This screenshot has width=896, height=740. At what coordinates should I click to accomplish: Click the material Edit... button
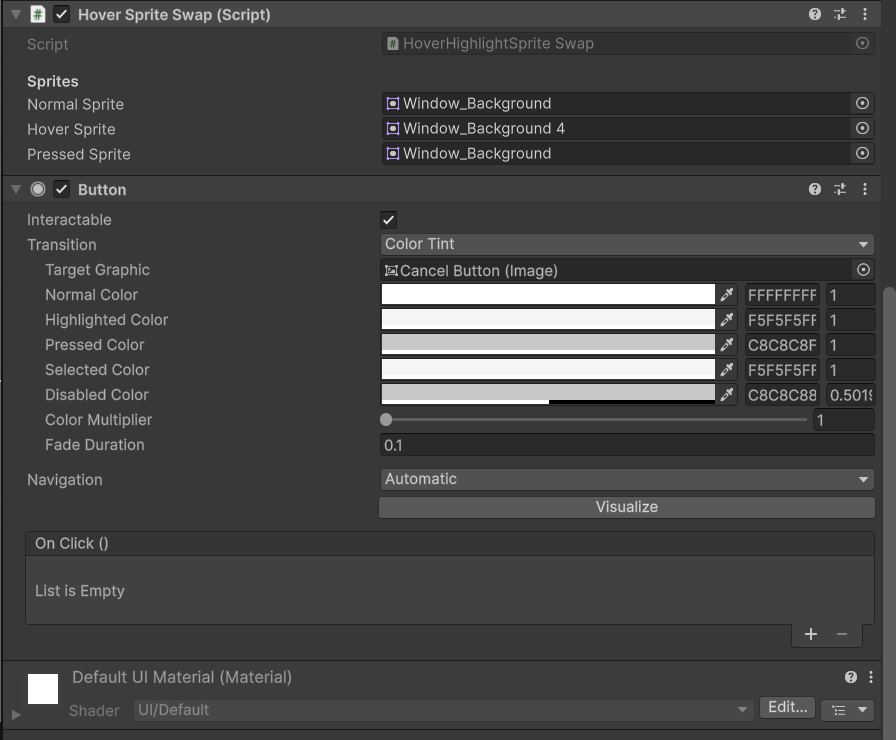(x=787, y=707)
